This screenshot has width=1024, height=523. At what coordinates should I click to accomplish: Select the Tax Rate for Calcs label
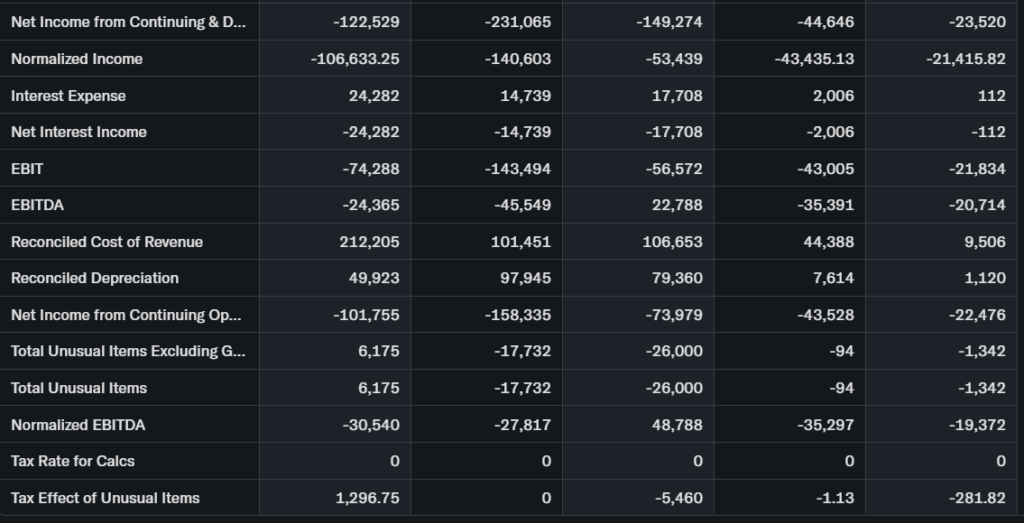coord(73,461)
